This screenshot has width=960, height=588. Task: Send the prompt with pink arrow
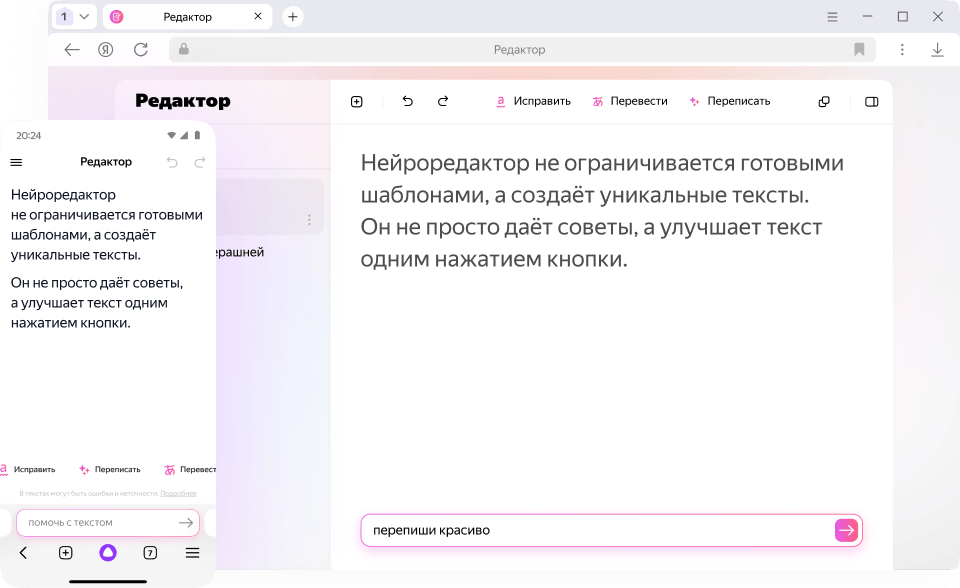(x=846, y=530)
